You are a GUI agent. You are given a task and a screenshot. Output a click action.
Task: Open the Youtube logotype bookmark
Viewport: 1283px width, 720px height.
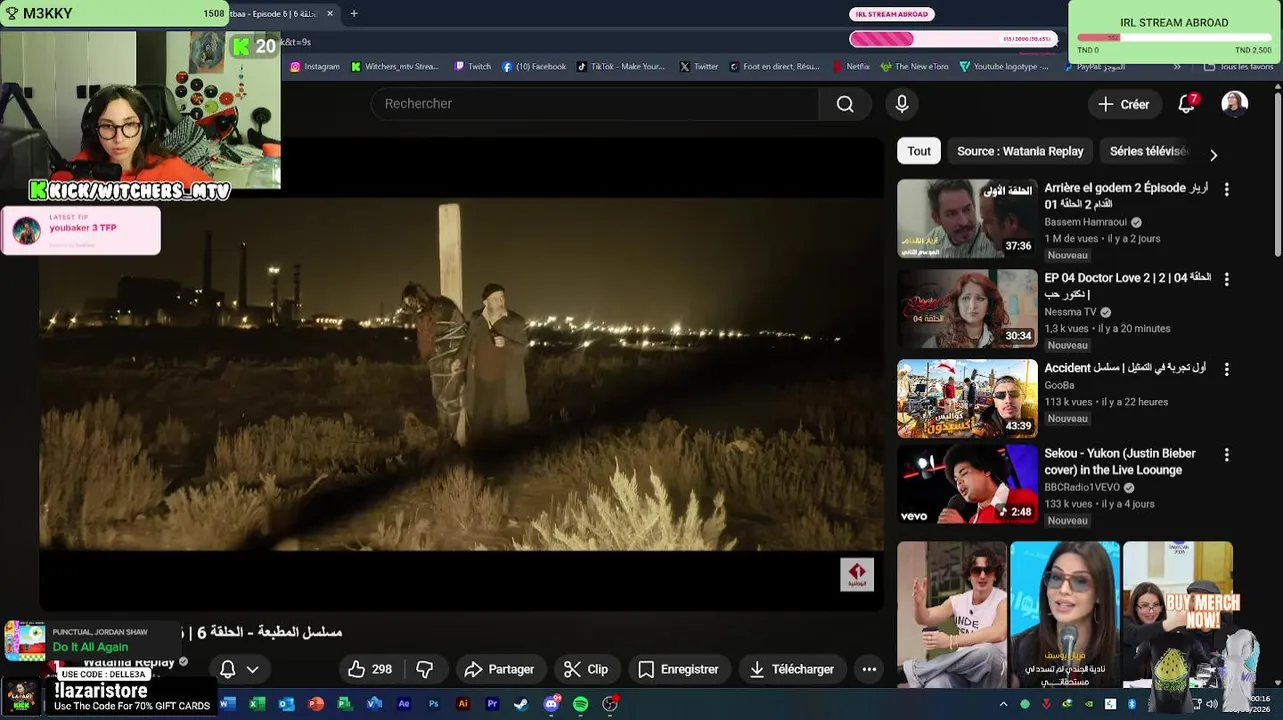(1005, 67)
